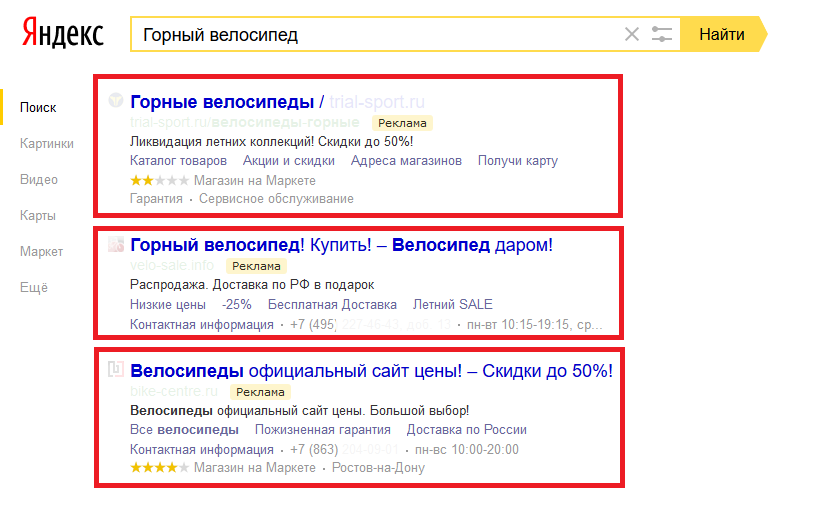Click the Найти search button
The height and width of the screenshot is (511, 837).
(723, 34)
